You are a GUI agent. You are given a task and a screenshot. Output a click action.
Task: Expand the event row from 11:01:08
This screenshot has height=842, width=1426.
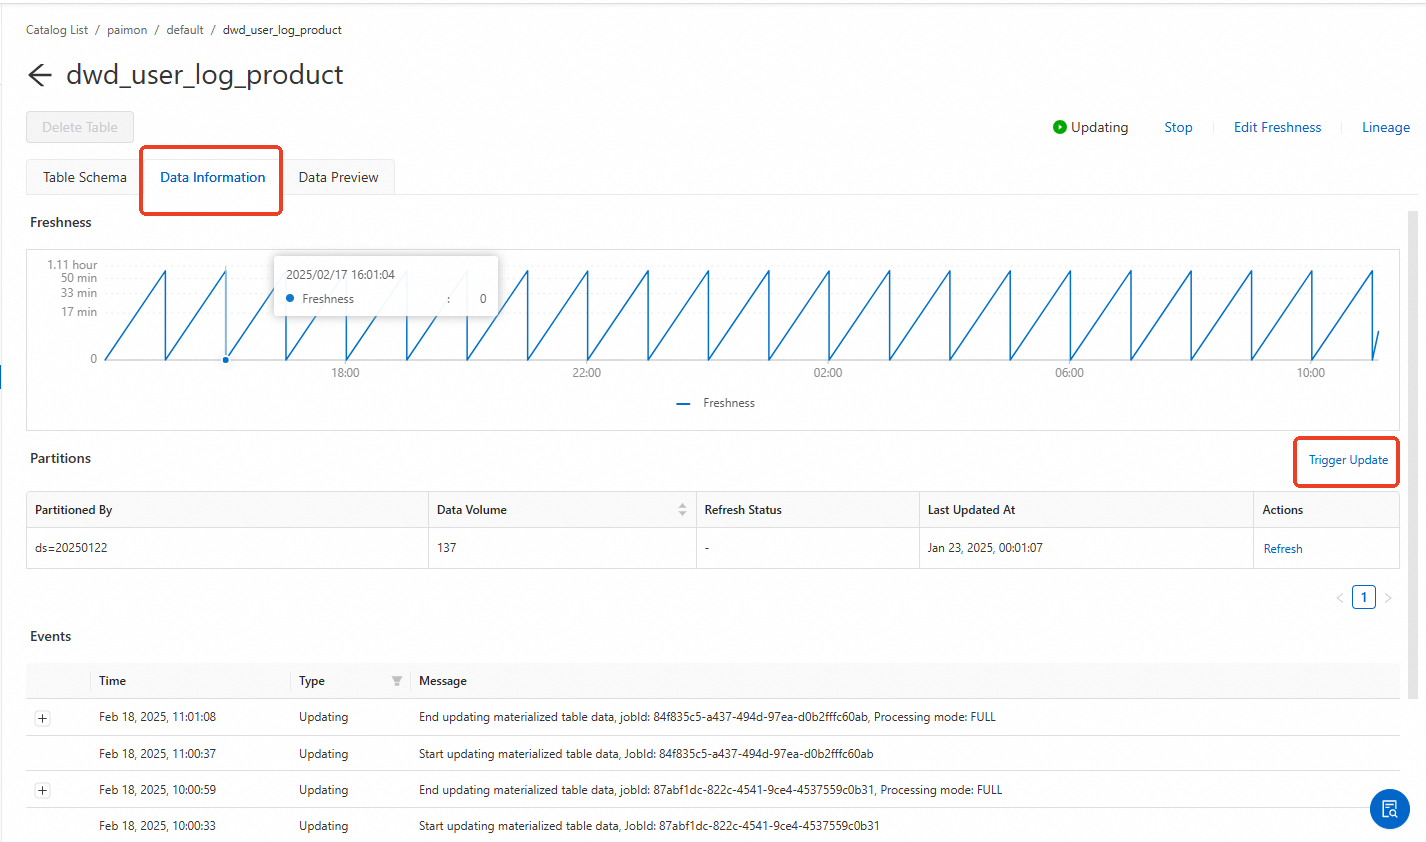tap(41, 718)
